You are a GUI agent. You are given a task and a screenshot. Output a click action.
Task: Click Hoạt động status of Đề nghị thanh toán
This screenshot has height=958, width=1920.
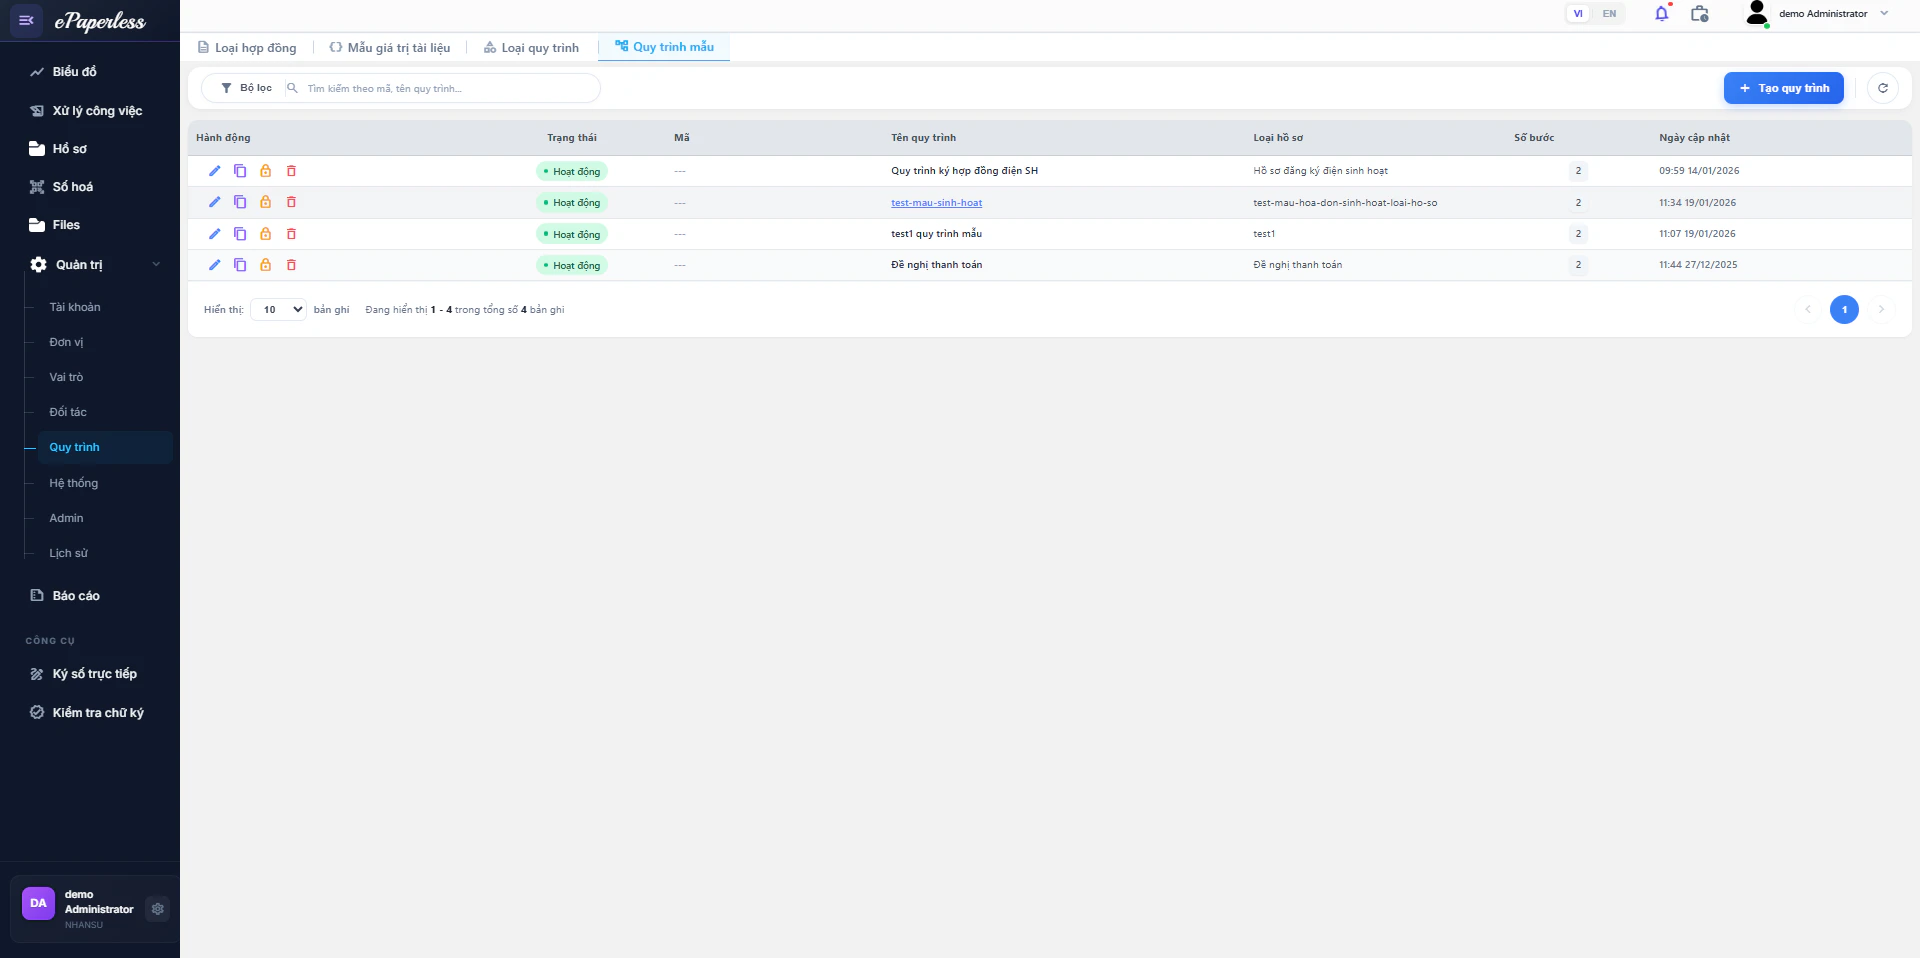572,265
